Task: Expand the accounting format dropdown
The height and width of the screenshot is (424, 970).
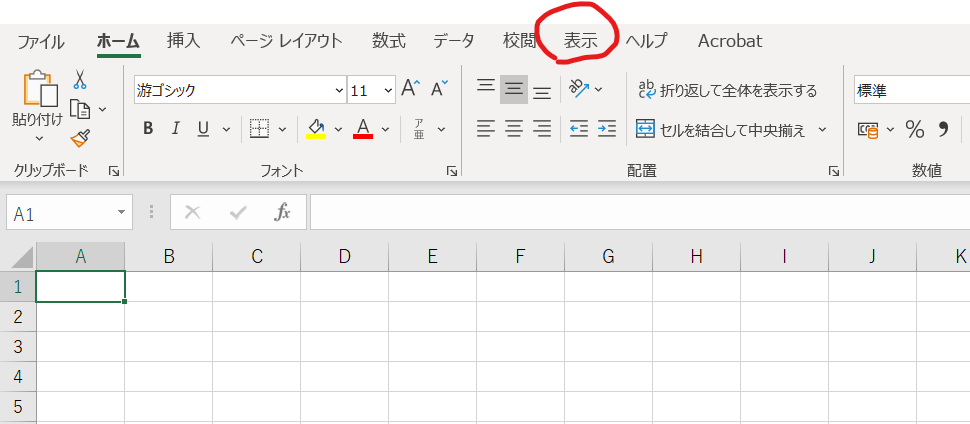Action: [890, 129]
